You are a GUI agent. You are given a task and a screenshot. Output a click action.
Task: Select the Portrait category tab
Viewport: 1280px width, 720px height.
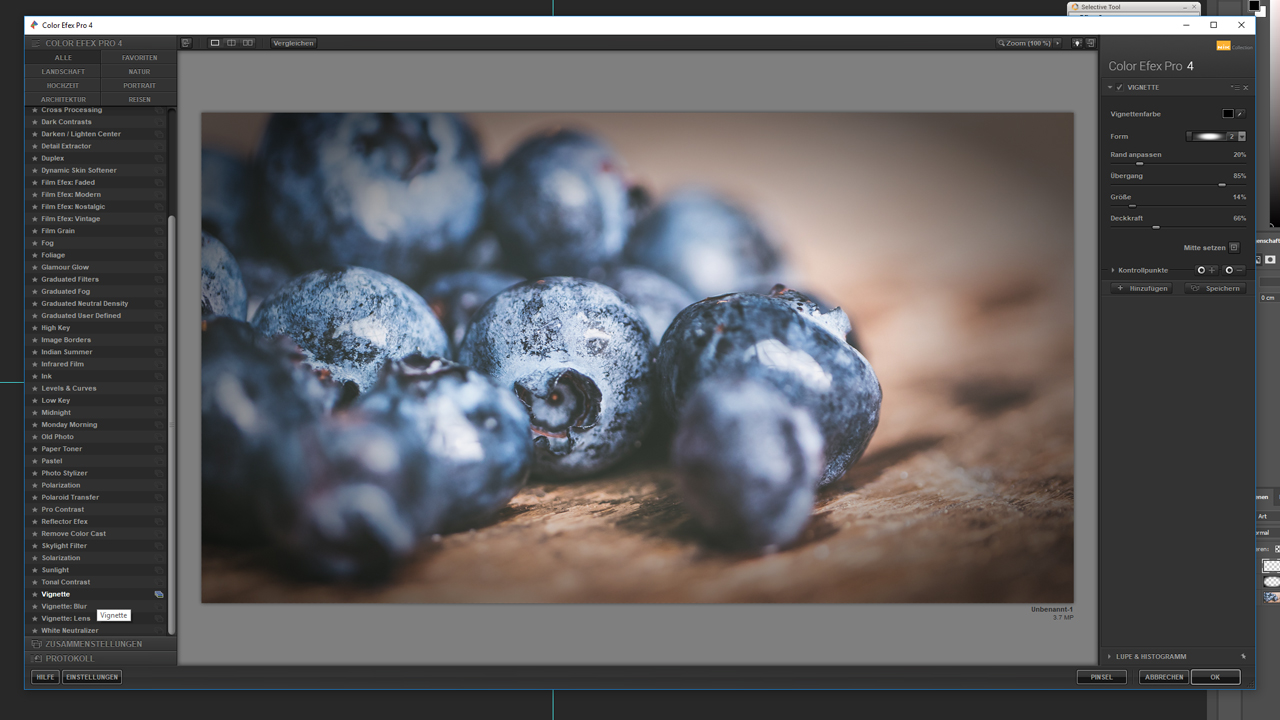(x=139, y=86)
